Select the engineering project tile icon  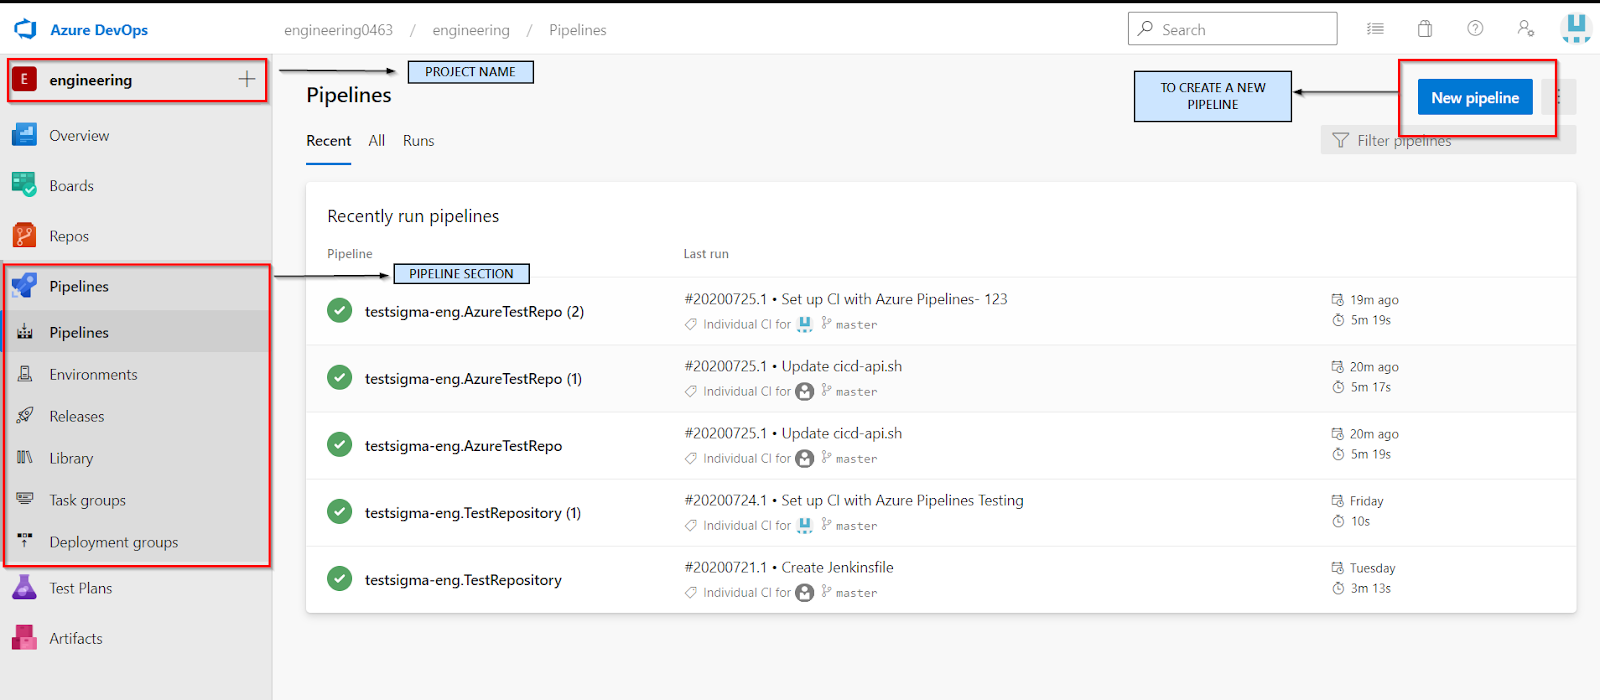coord(24,80)
